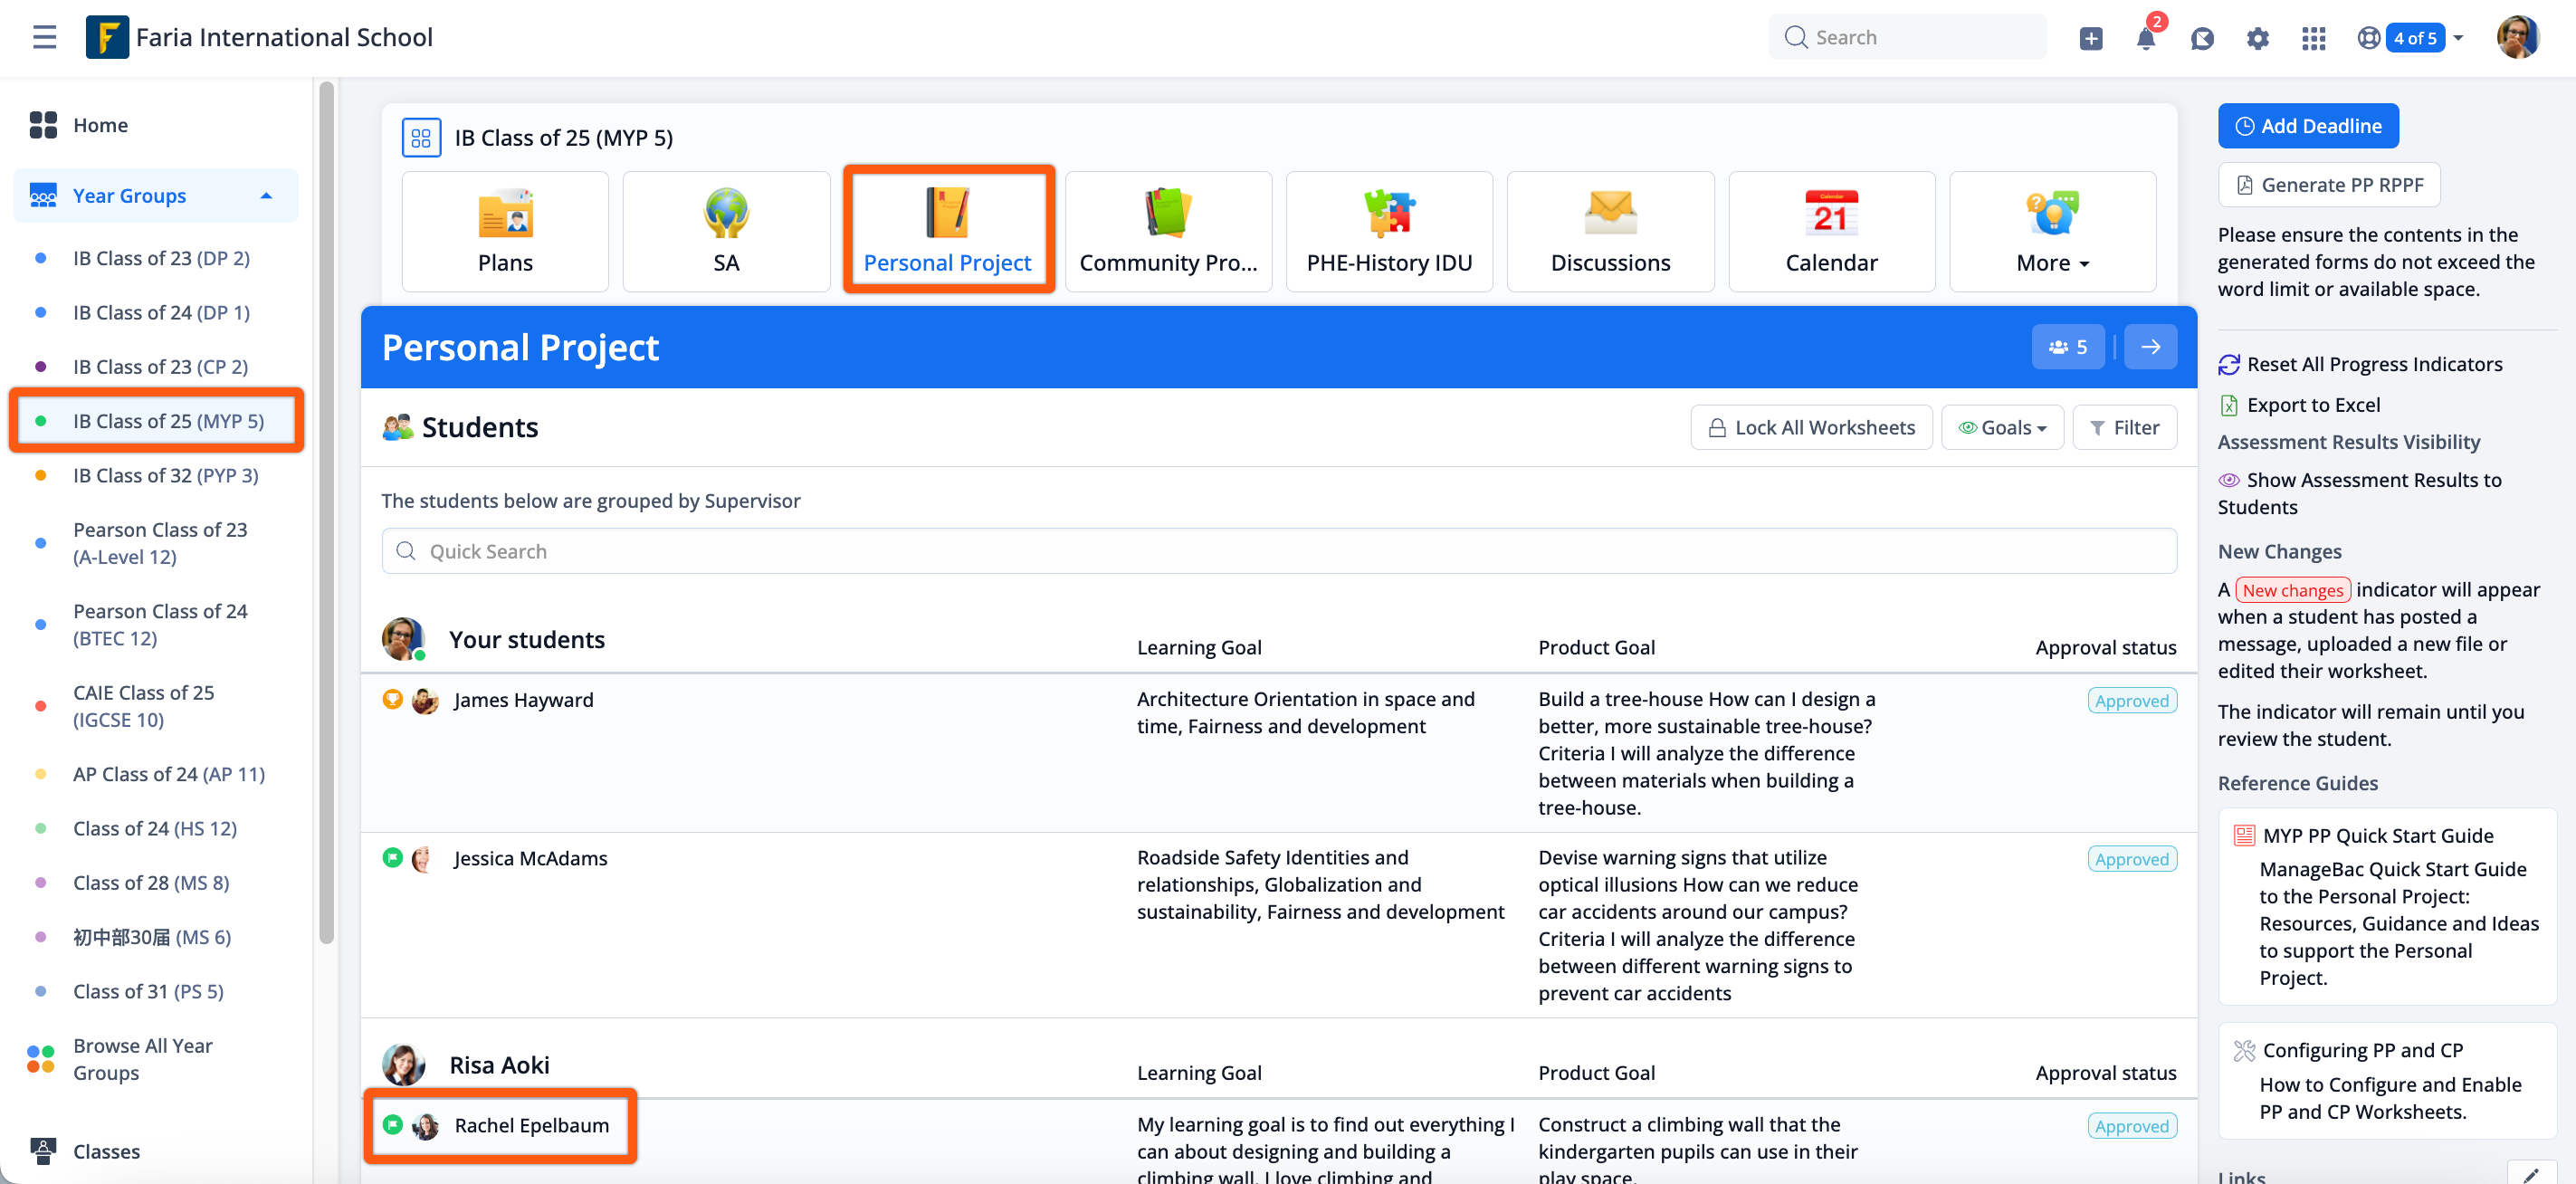The width and height of the screenshot is (2576, 1184).
Task: Open the PHE-History IDU tile
Action: coord(1389,231)
